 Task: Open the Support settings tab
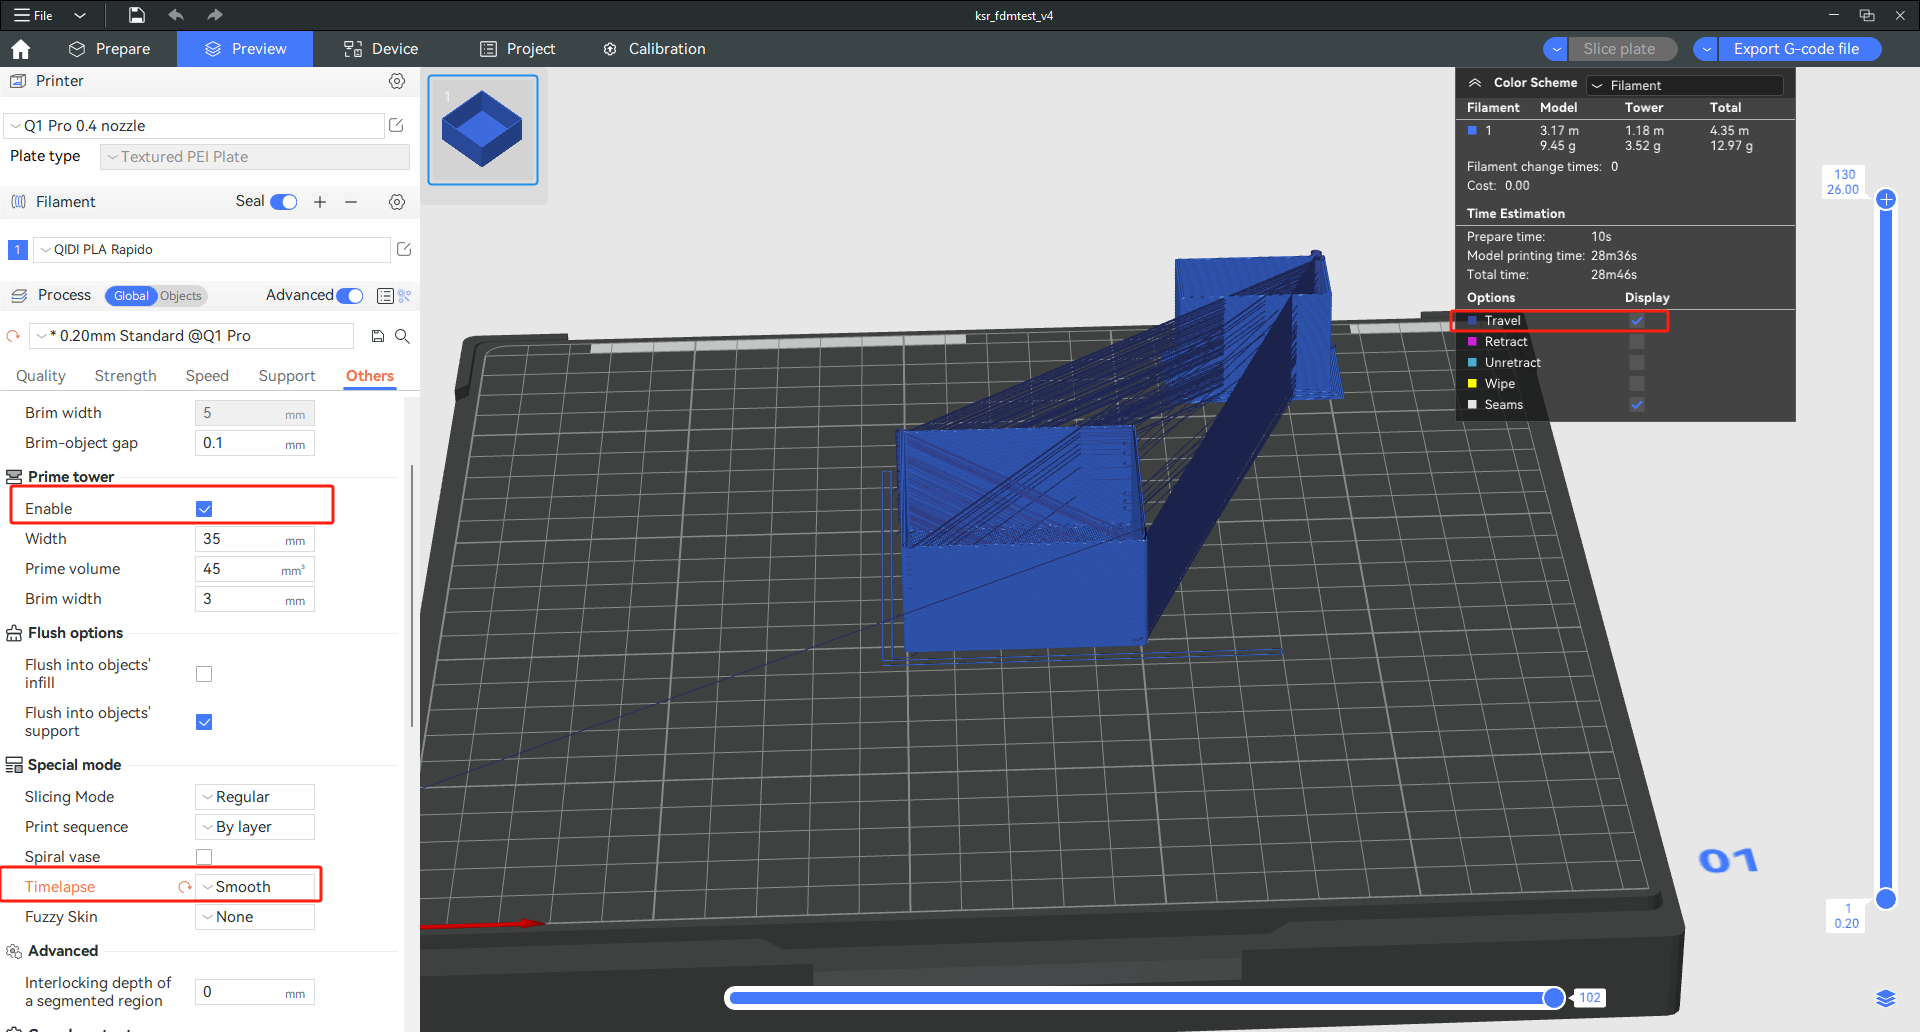click(x=286, y=376)
